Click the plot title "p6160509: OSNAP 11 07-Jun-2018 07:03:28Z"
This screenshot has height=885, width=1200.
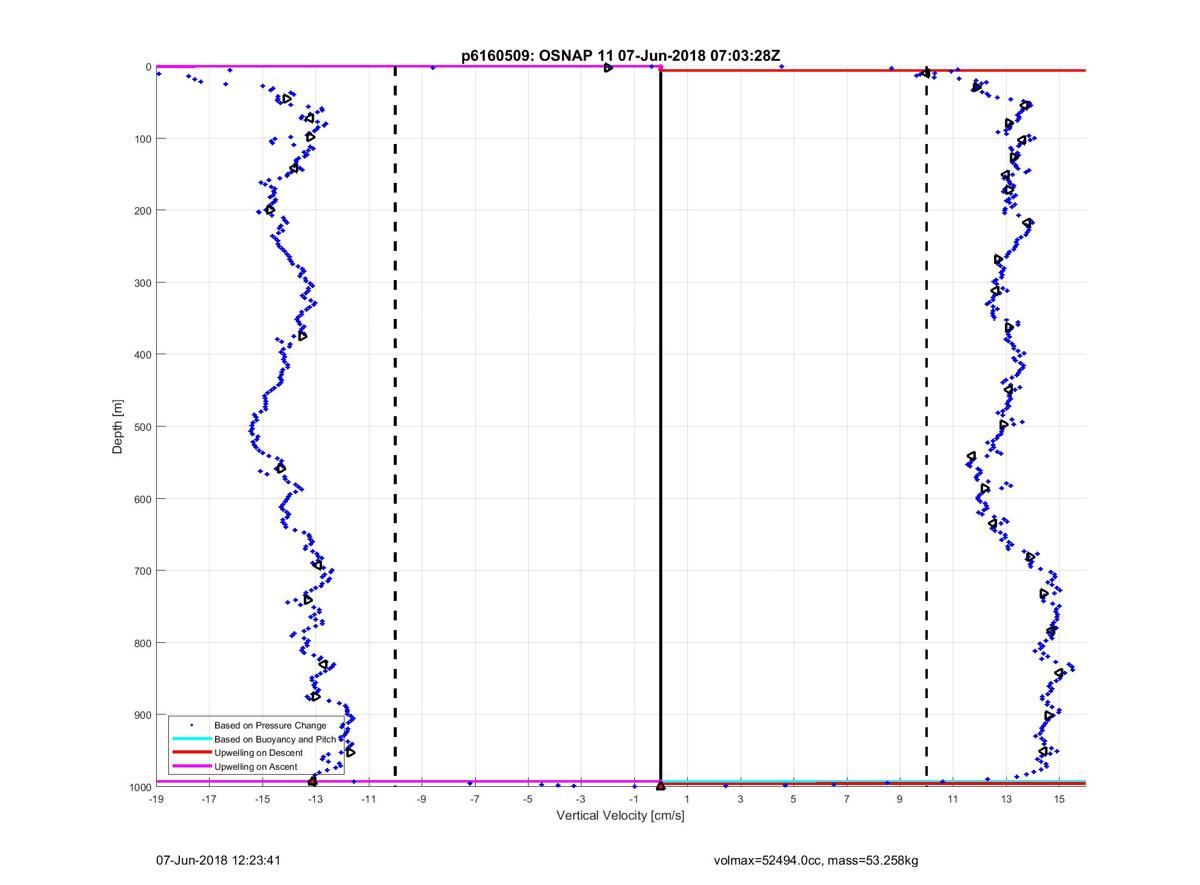coord(620,57)
